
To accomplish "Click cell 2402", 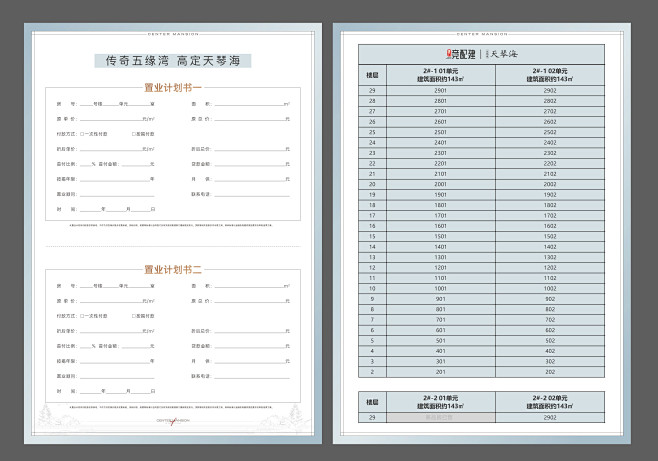I will (550, 143).
